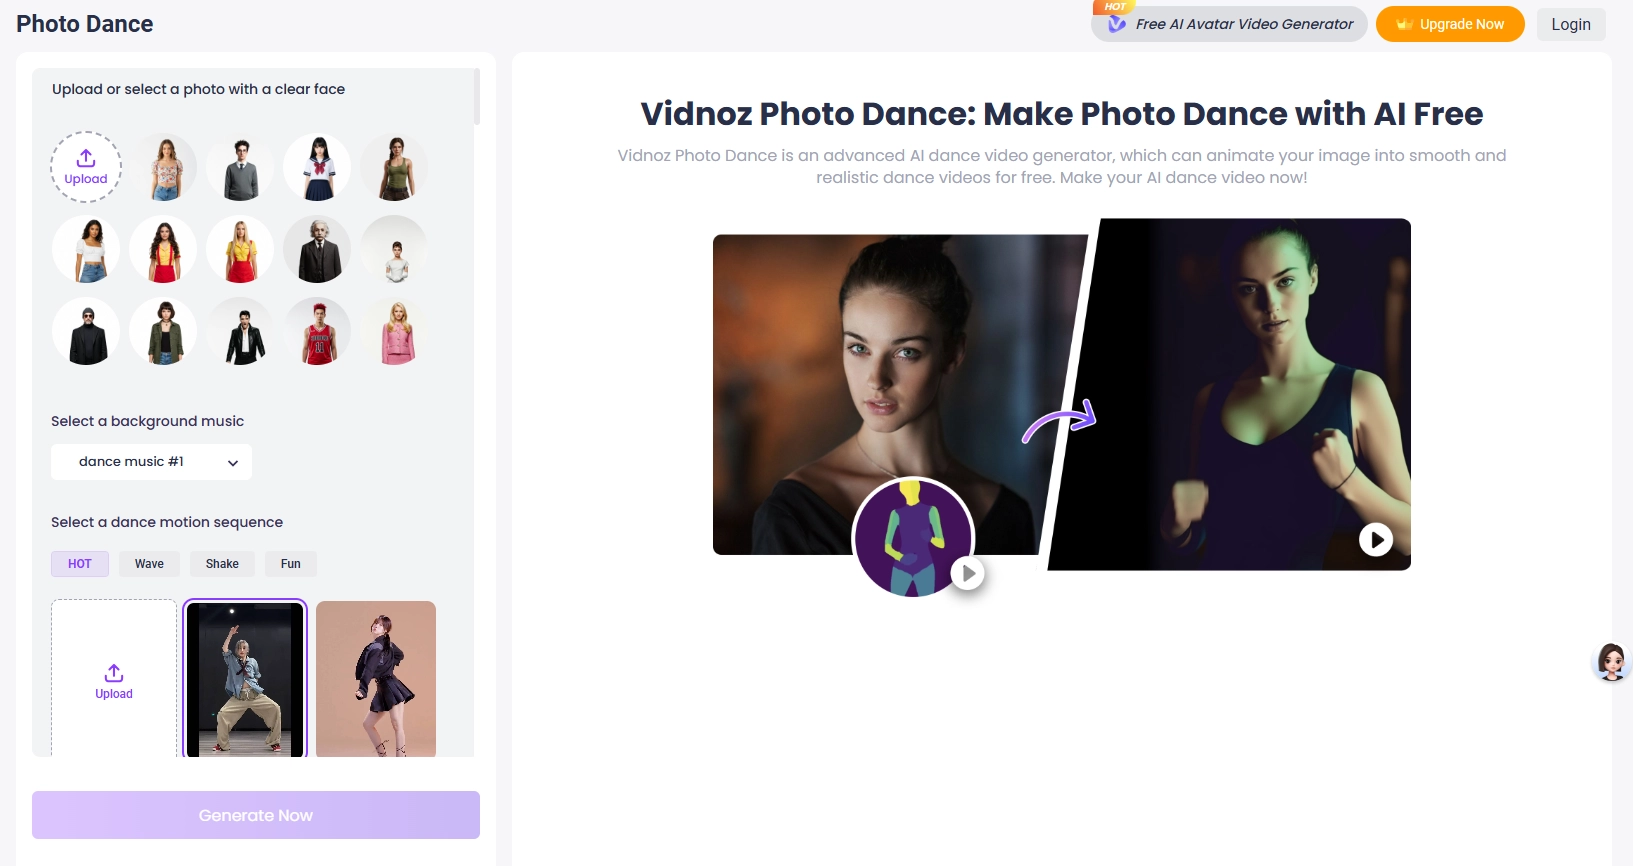
Task: Select the blonde woman in yellow and red
Action: point(241,250)
